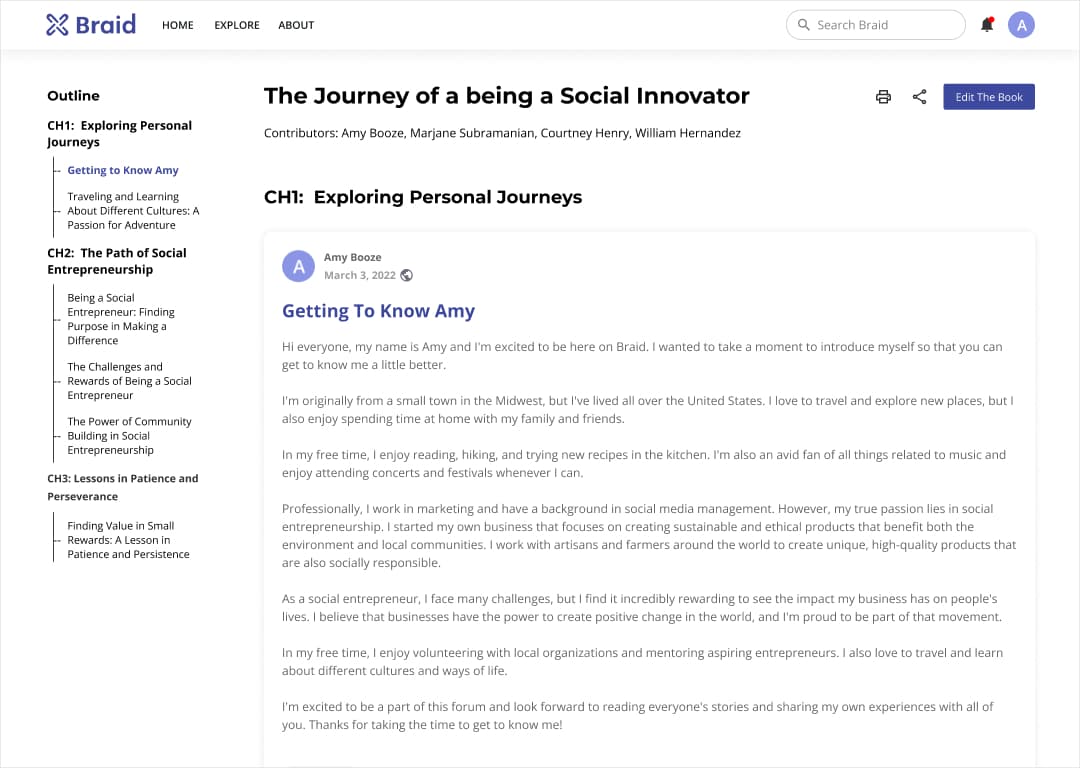This screenshot has width=1080, height=768.
Task: Click the share icon
Action: click(x=920, y=97)
